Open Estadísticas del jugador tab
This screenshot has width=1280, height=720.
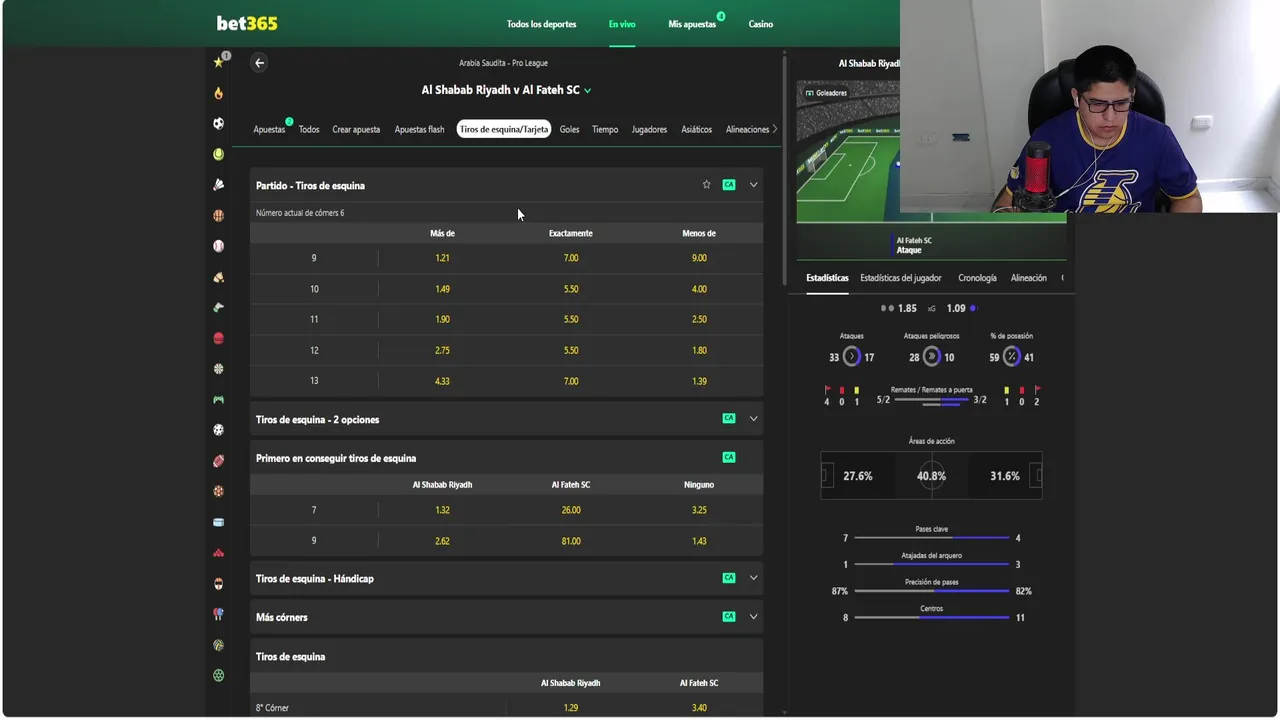[x=901, y=278]
